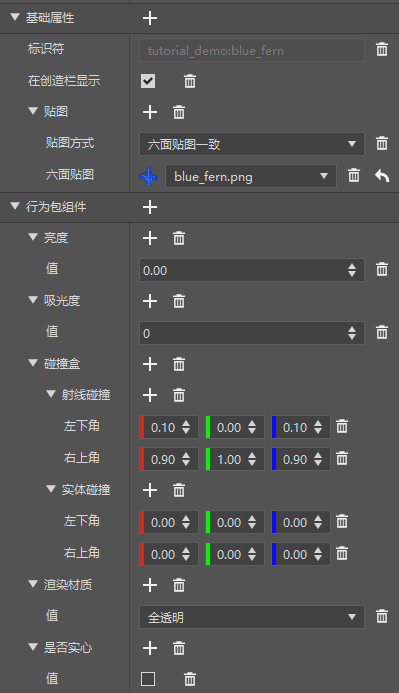Click the blue Z field of 实体碰撞 左下角

click(x=301, y=522)
